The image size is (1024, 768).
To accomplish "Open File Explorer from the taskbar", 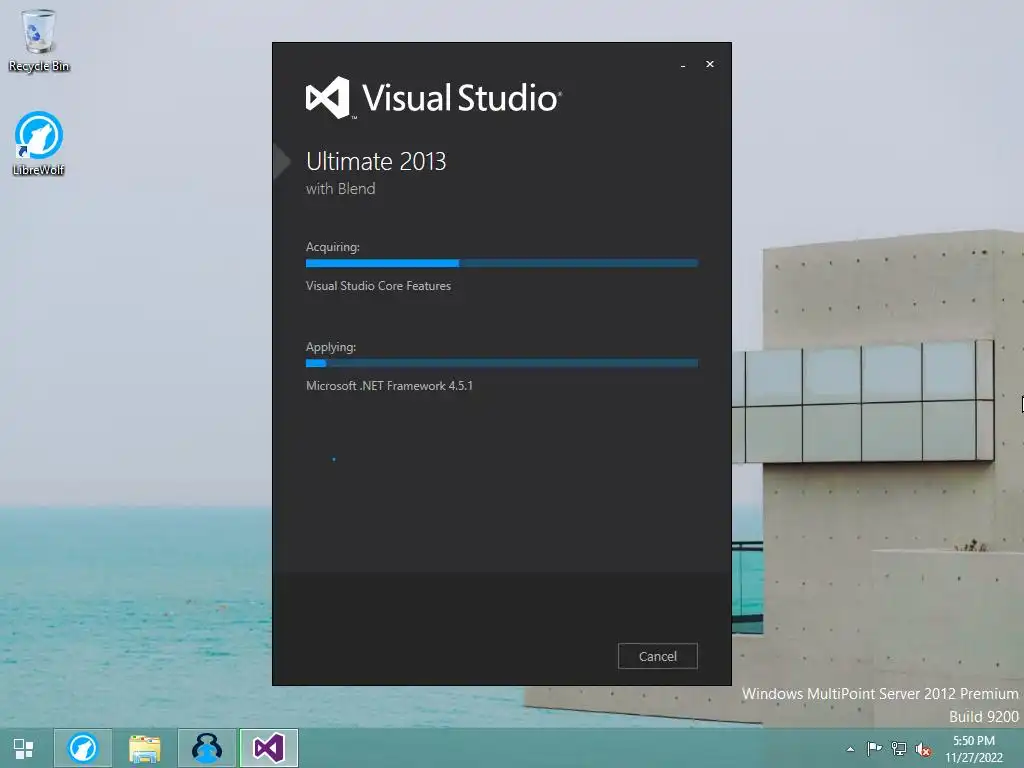I will pyautogui.click(x=145, y=748).
